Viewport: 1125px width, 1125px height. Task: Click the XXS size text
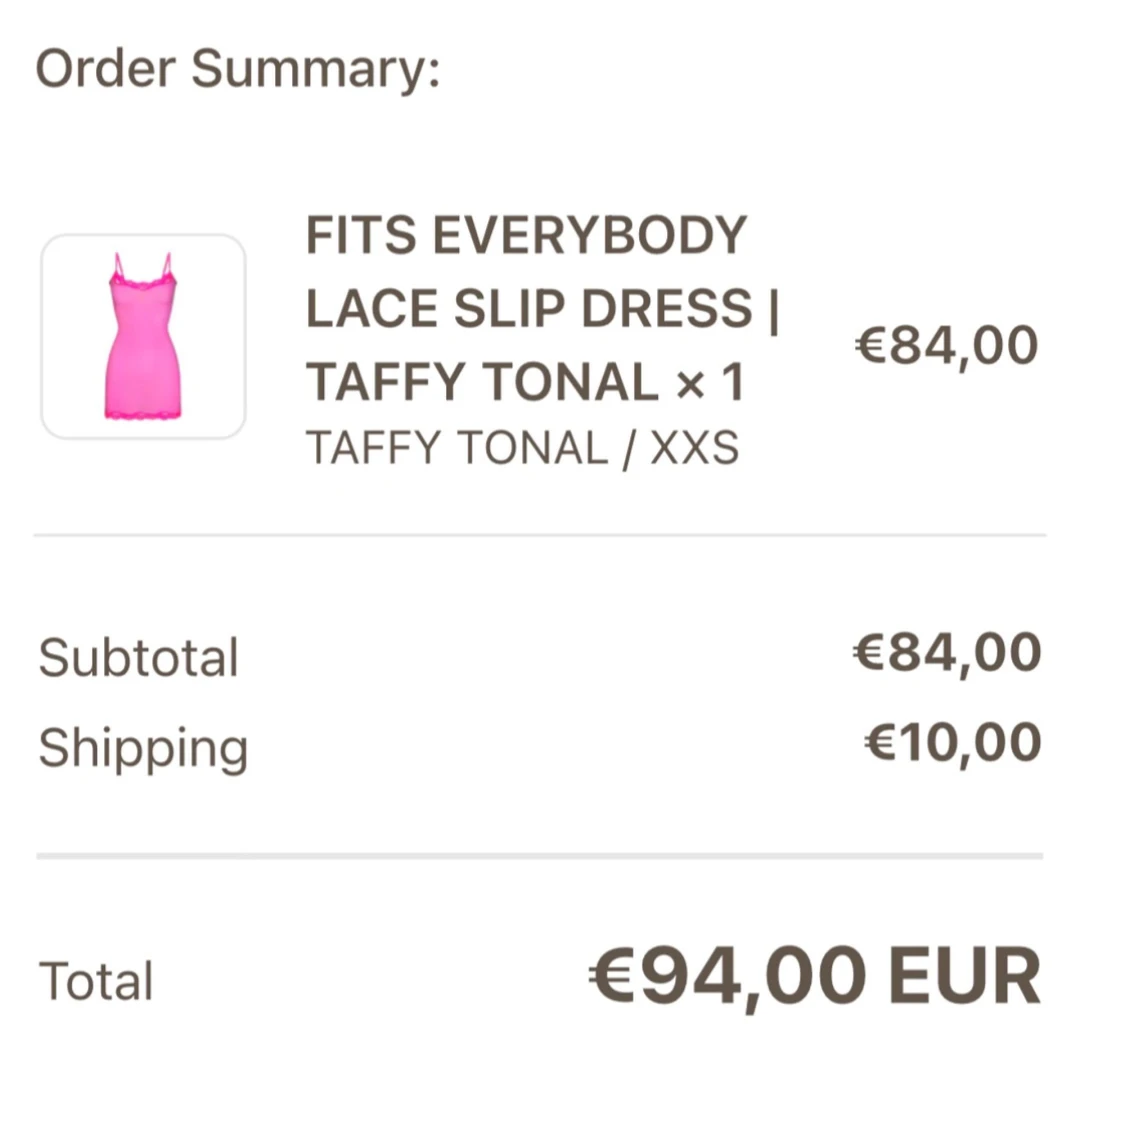[x=694, y=448]
